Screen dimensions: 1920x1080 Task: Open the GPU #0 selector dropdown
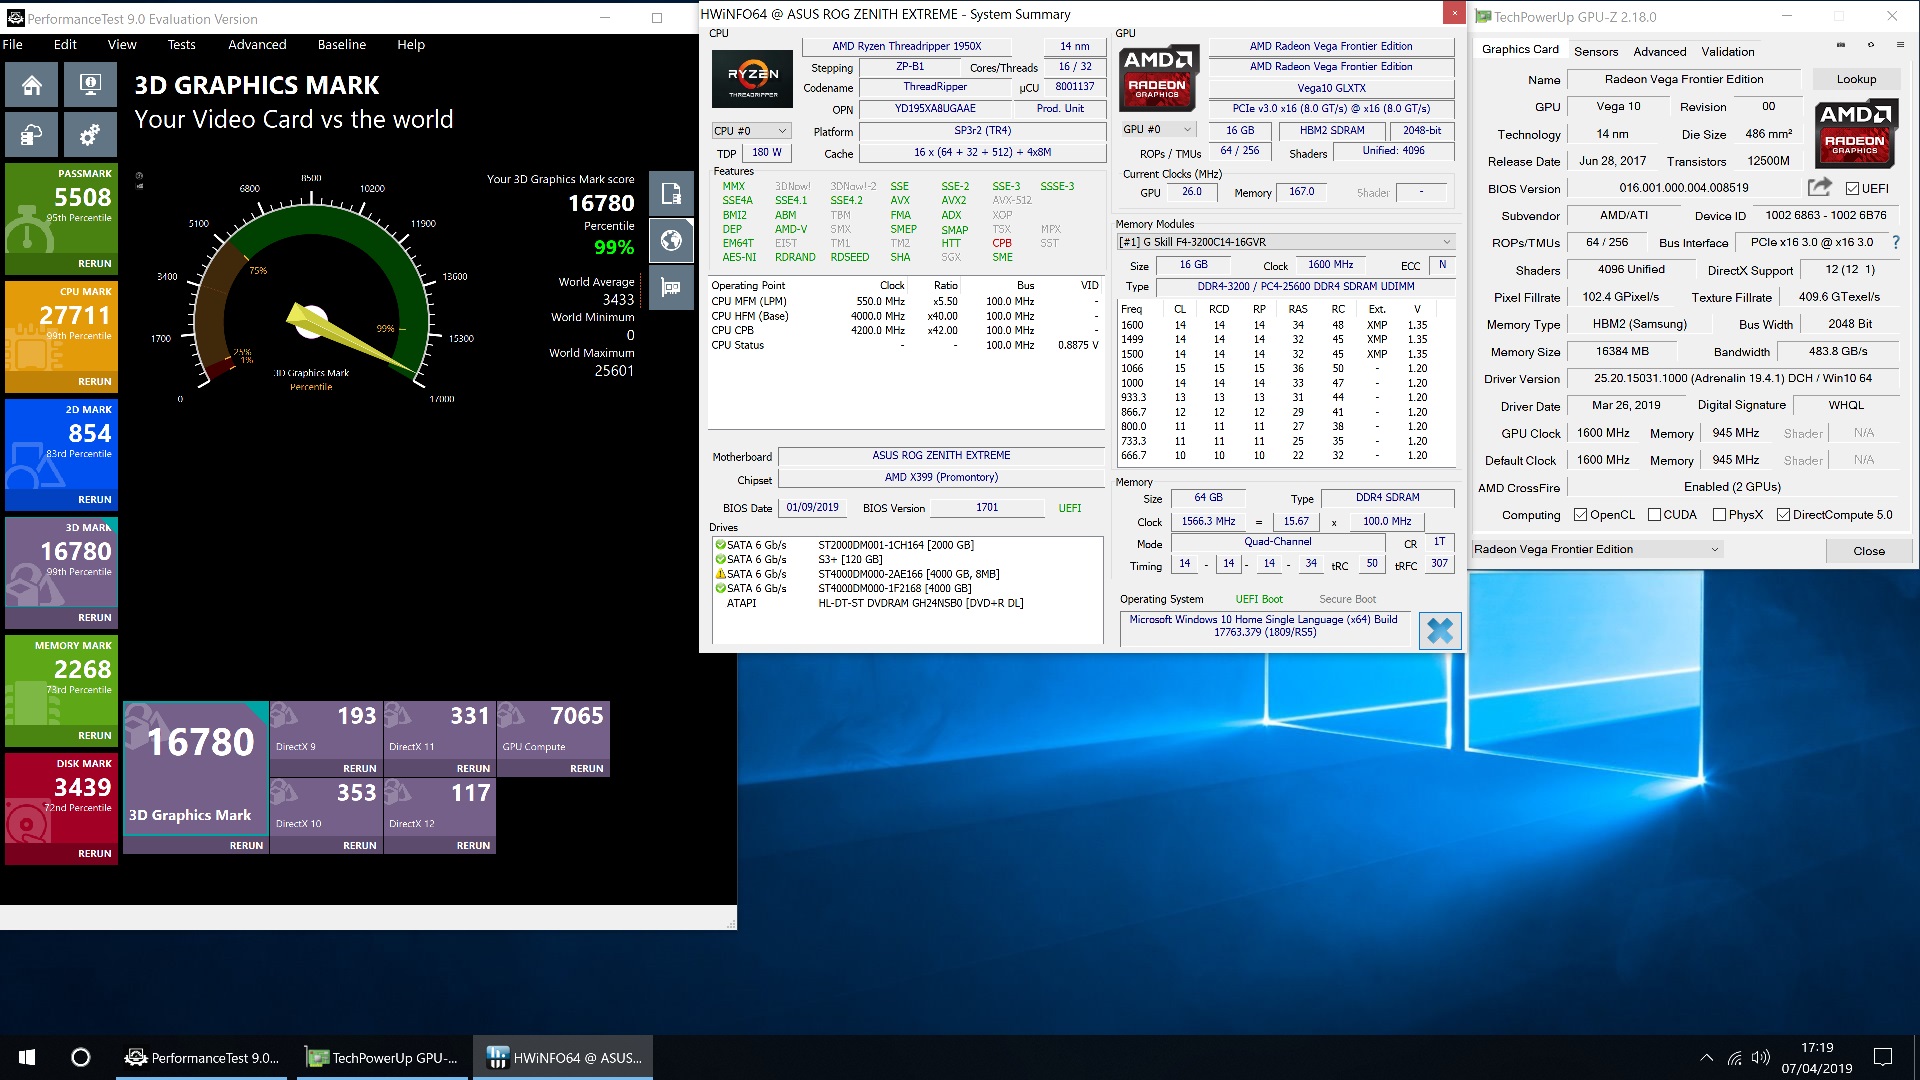1157,129
